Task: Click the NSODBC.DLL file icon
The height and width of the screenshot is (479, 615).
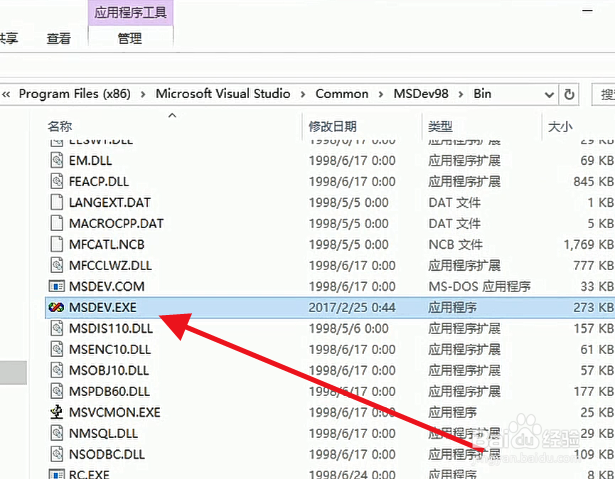Action: 56,454
